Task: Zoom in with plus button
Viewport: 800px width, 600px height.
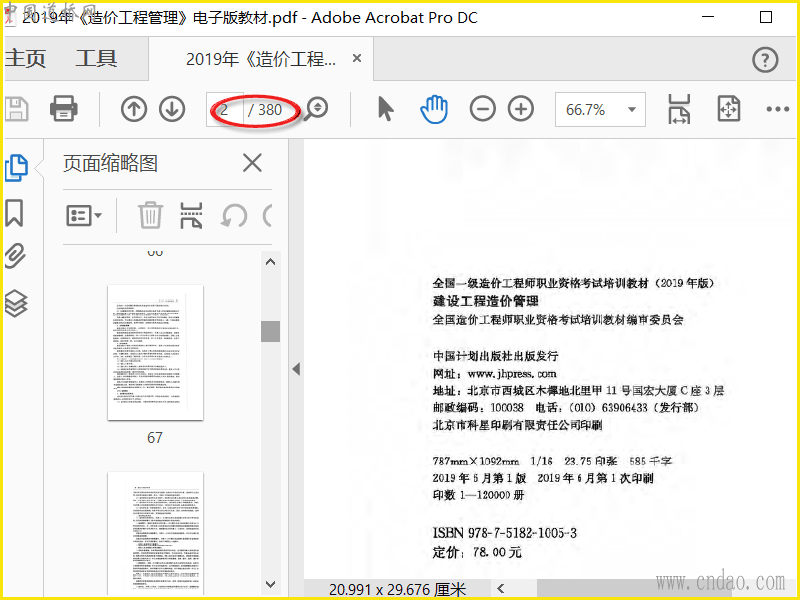Action: (521, 109)
